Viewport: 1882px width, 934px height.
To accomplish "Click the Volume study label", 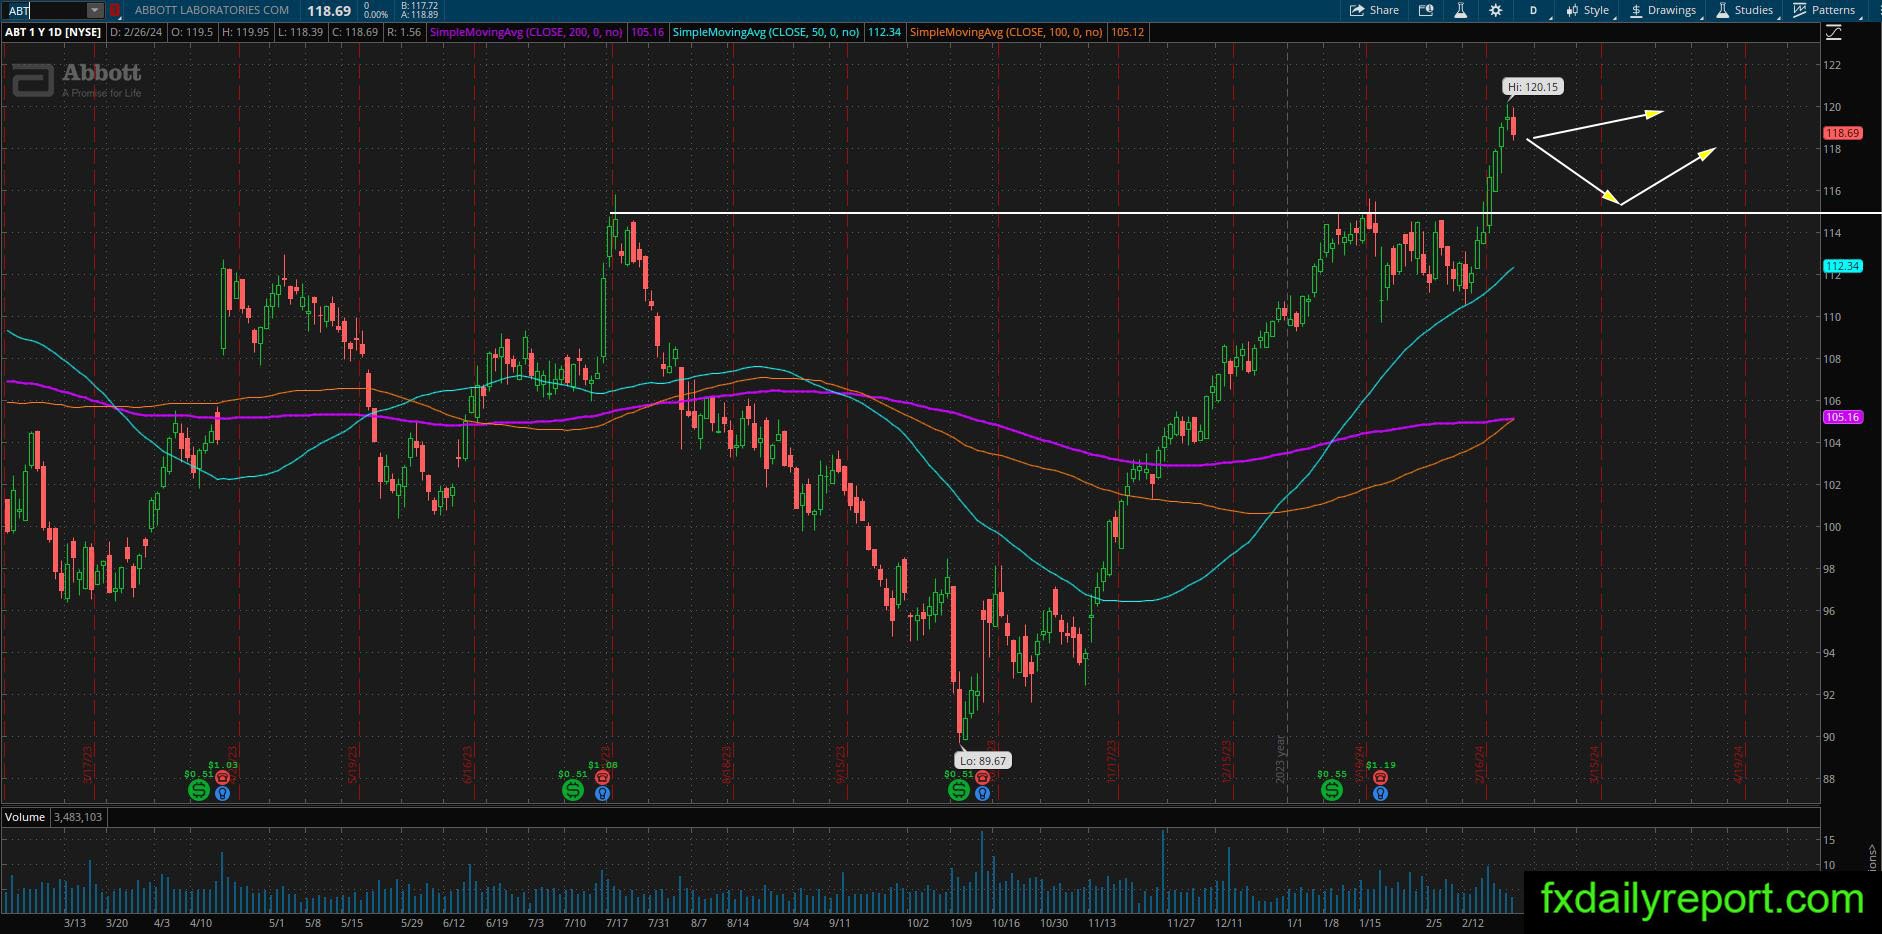I will tap(25, 817).
